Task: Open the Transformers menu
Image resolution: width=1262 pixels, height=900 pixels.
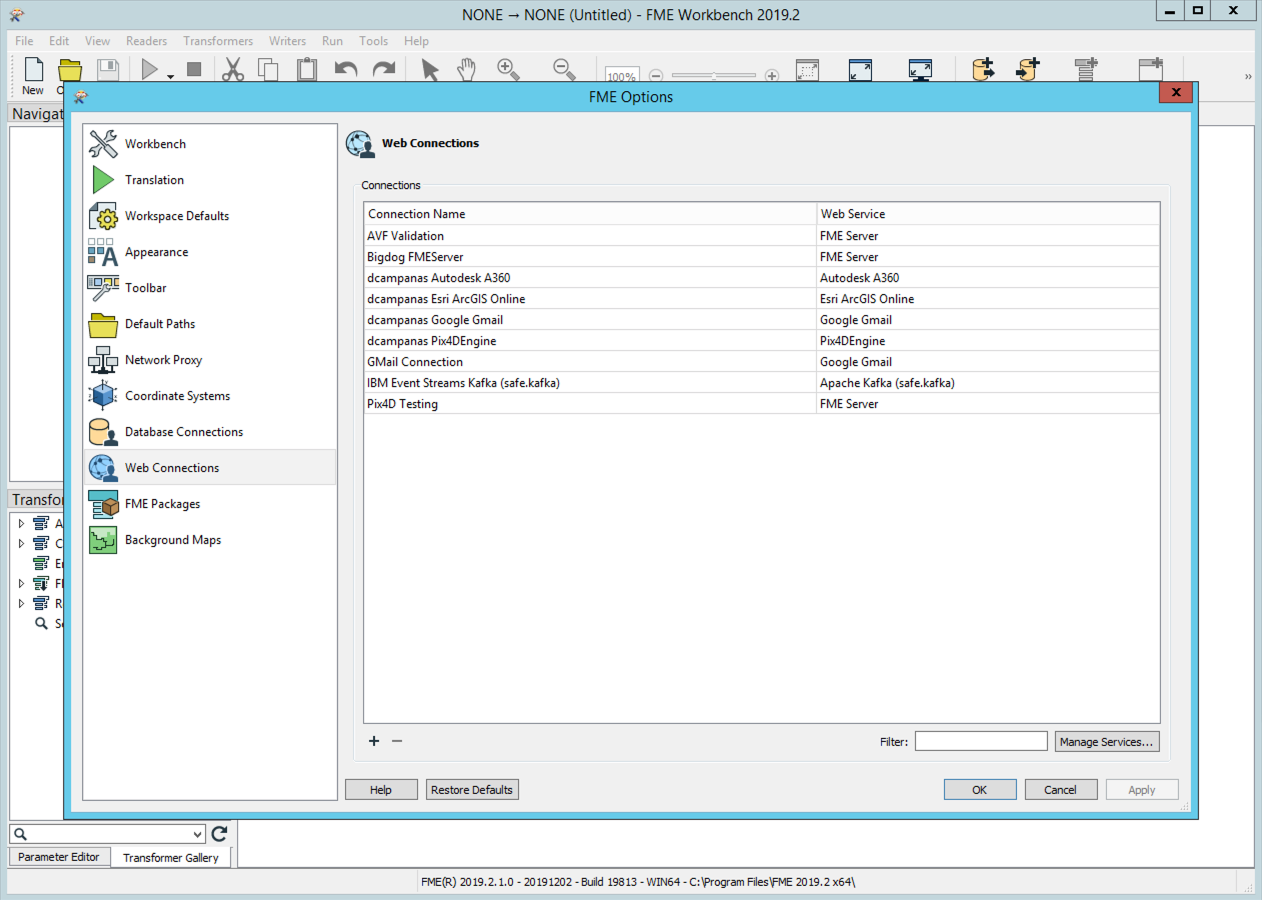Action: tap(218, 41)
